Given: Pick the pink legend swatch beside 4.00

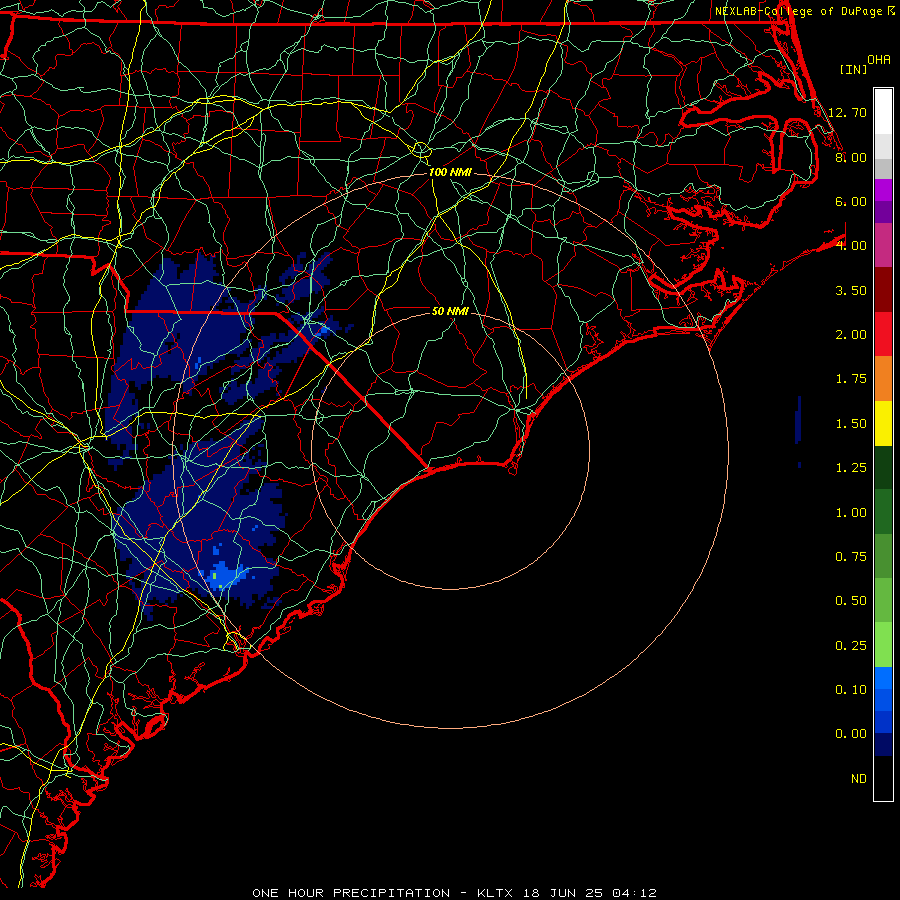Looking at the screenshot, I should [x=883, y=245].
